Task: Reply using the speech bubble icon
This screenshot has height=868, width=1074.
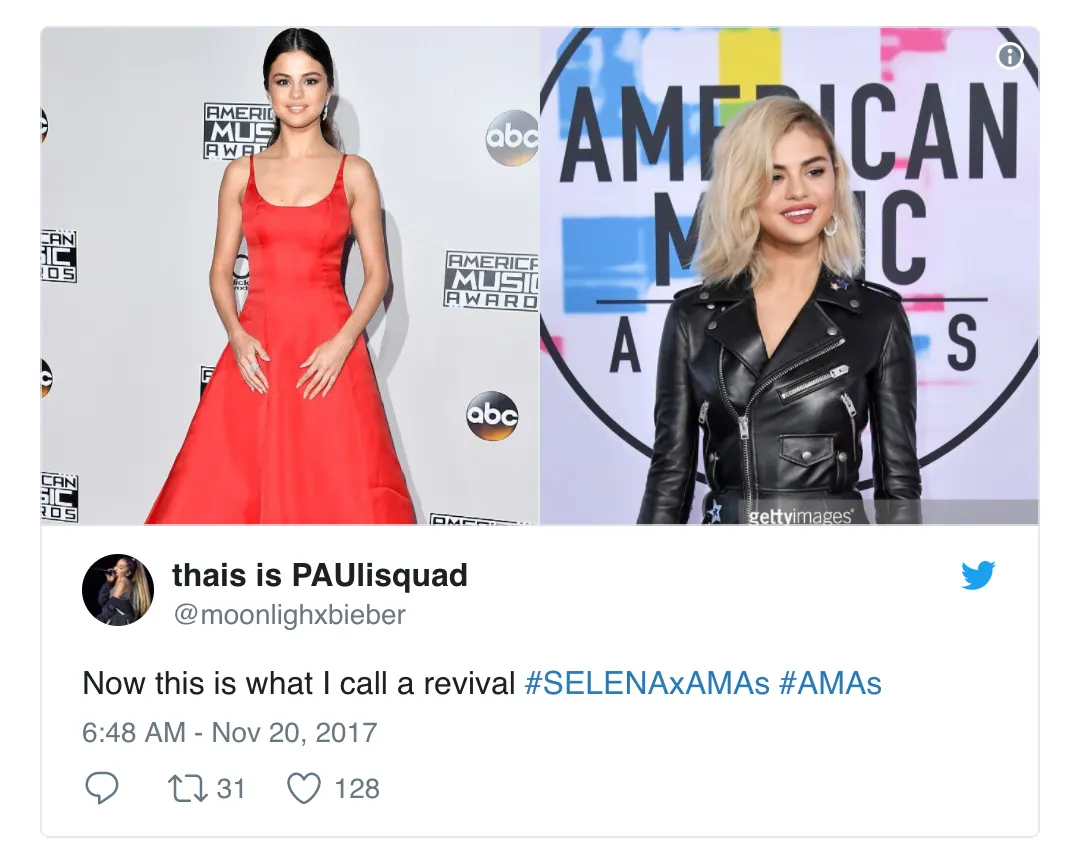Action: click(x=101, y=788)
